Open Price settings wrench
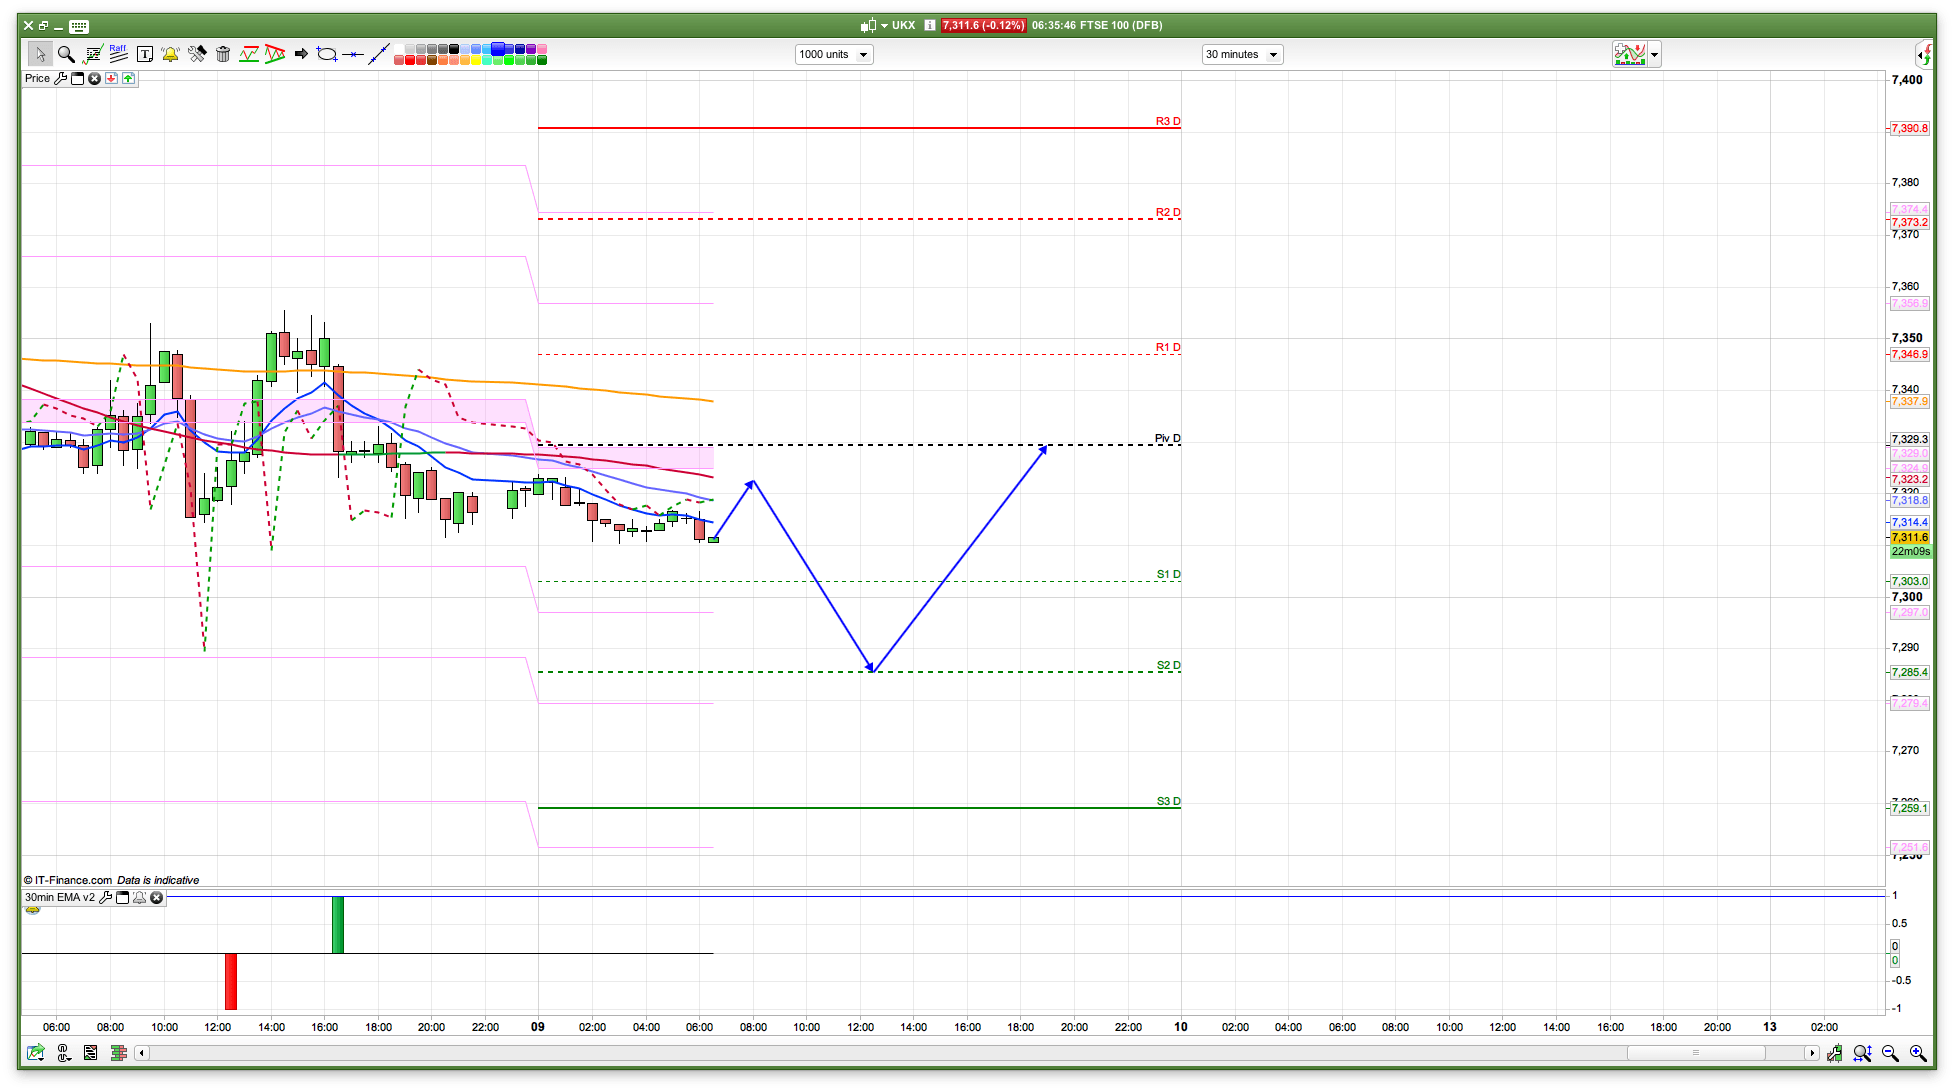The image size is (1954, 1091). (x=61, y=78)
